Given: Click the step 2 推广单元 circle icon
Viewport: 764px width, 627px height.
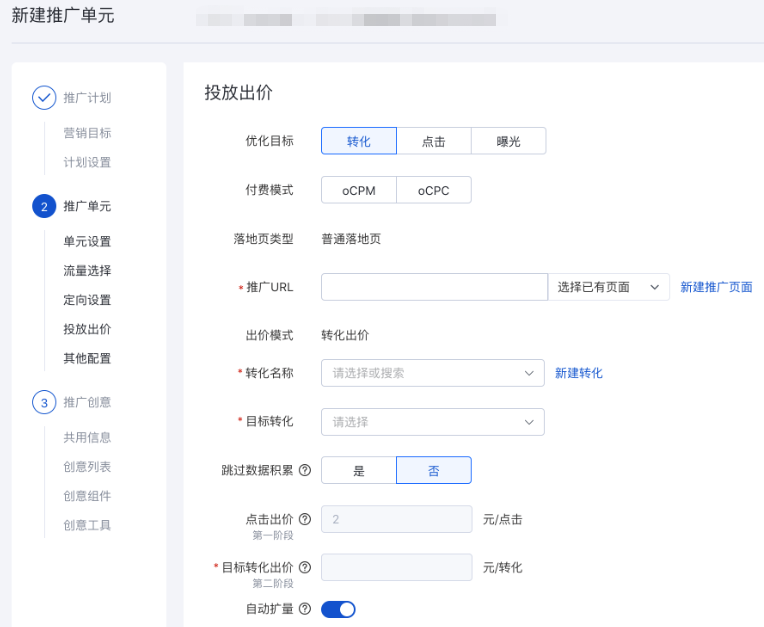Looking at the screenshot, I should coord(44,206).
